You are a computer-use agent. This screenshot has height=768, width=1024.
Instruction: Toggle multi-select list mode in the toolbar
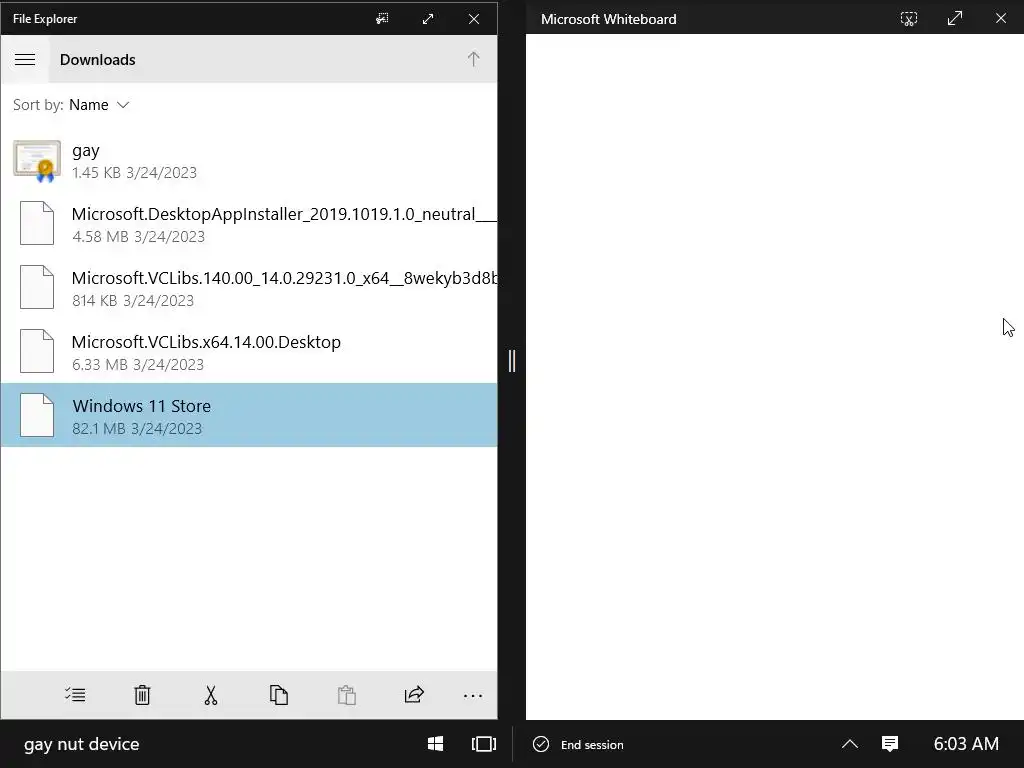(75, 695)
